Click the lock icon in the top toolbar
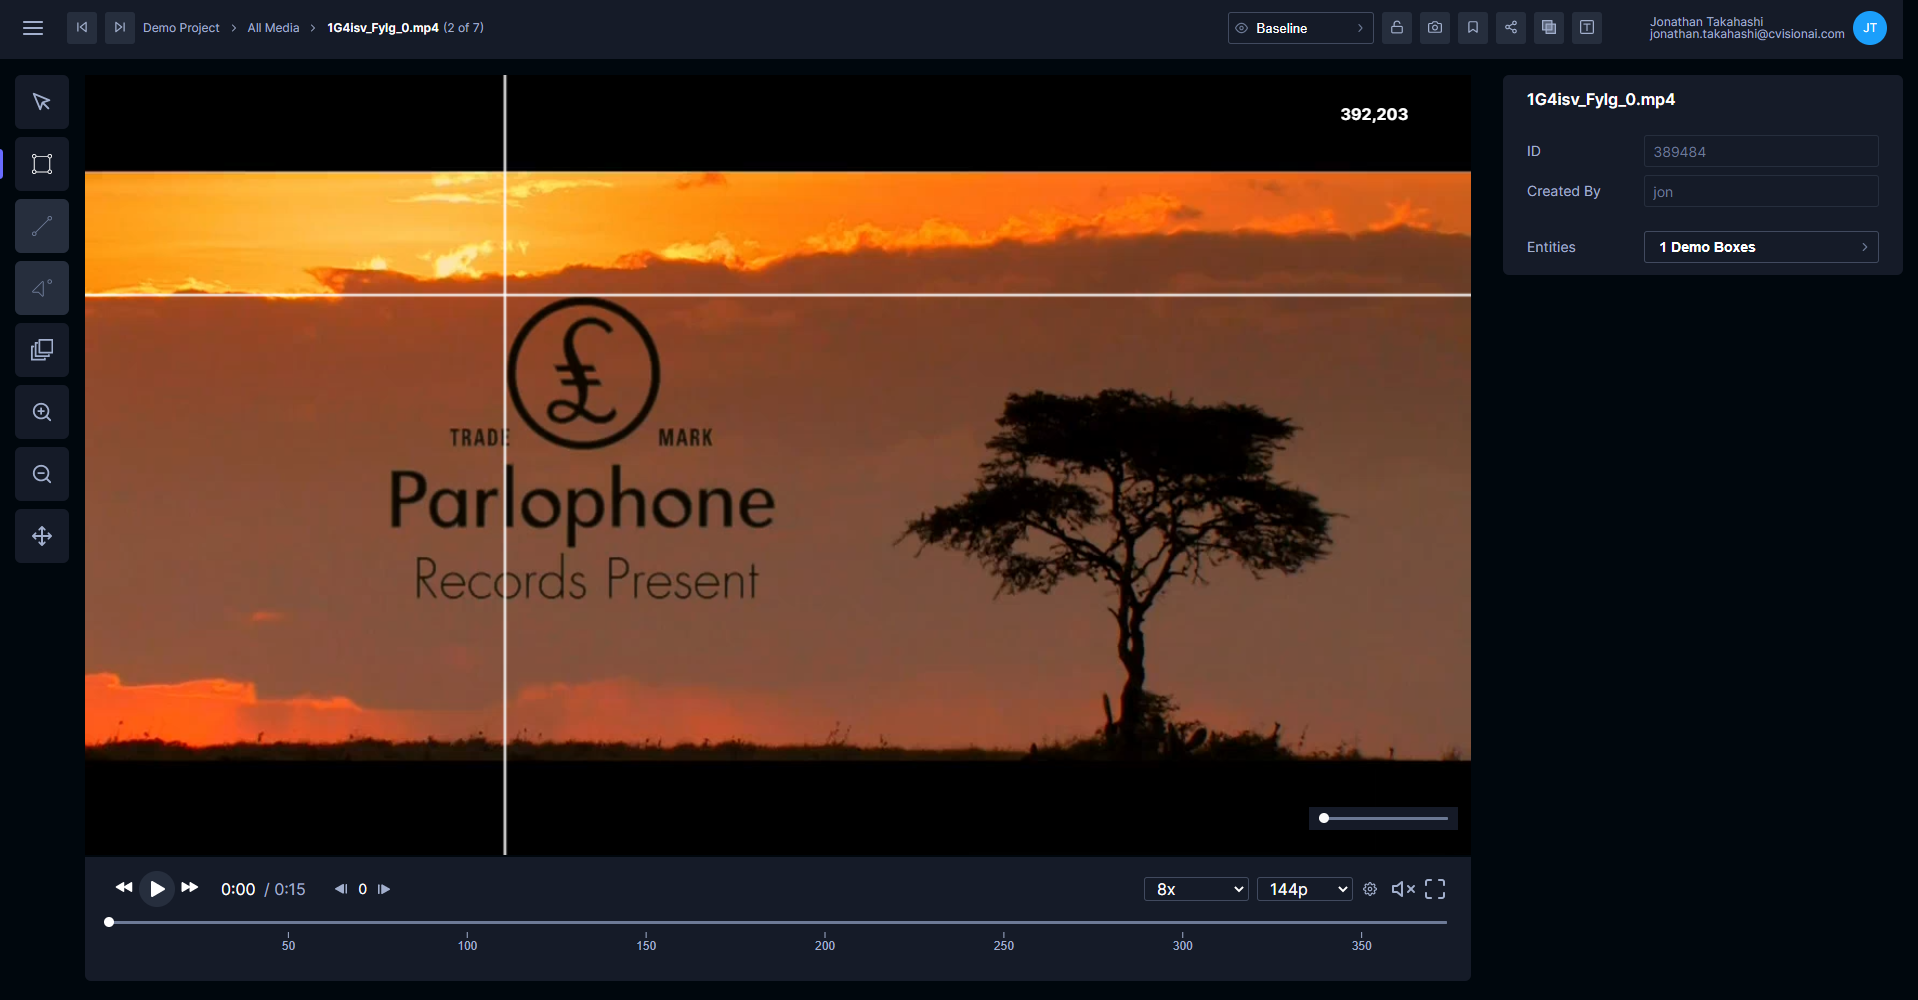The image size is (1918, 1000). 1397,28
